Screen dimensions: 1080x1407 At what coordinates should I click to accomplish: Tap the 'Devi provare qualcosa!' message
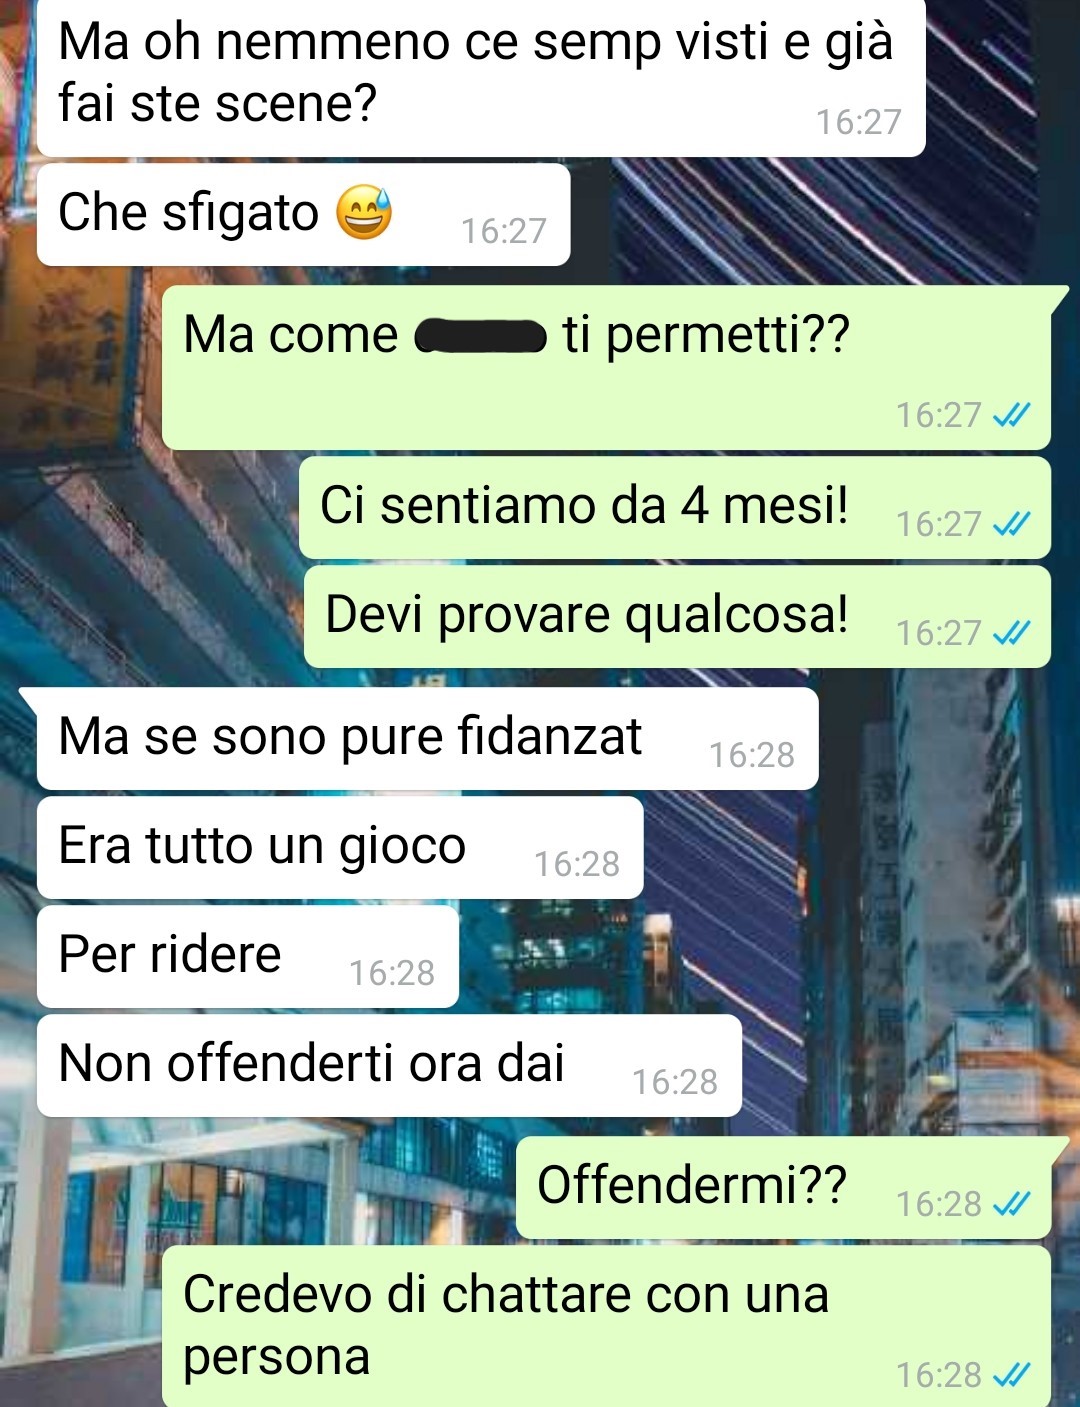pyautogui.click(x=677, y=617)
